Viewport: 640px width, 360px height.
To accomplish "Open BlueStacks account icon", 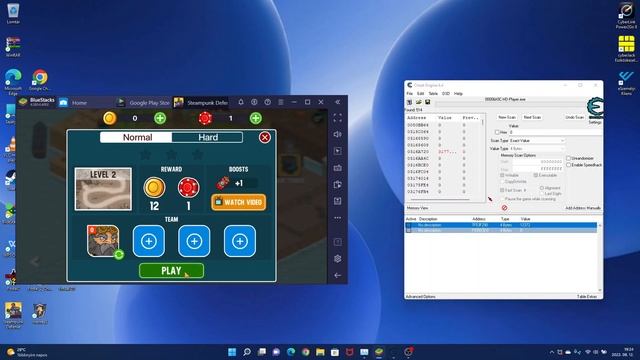I will 254,102.
